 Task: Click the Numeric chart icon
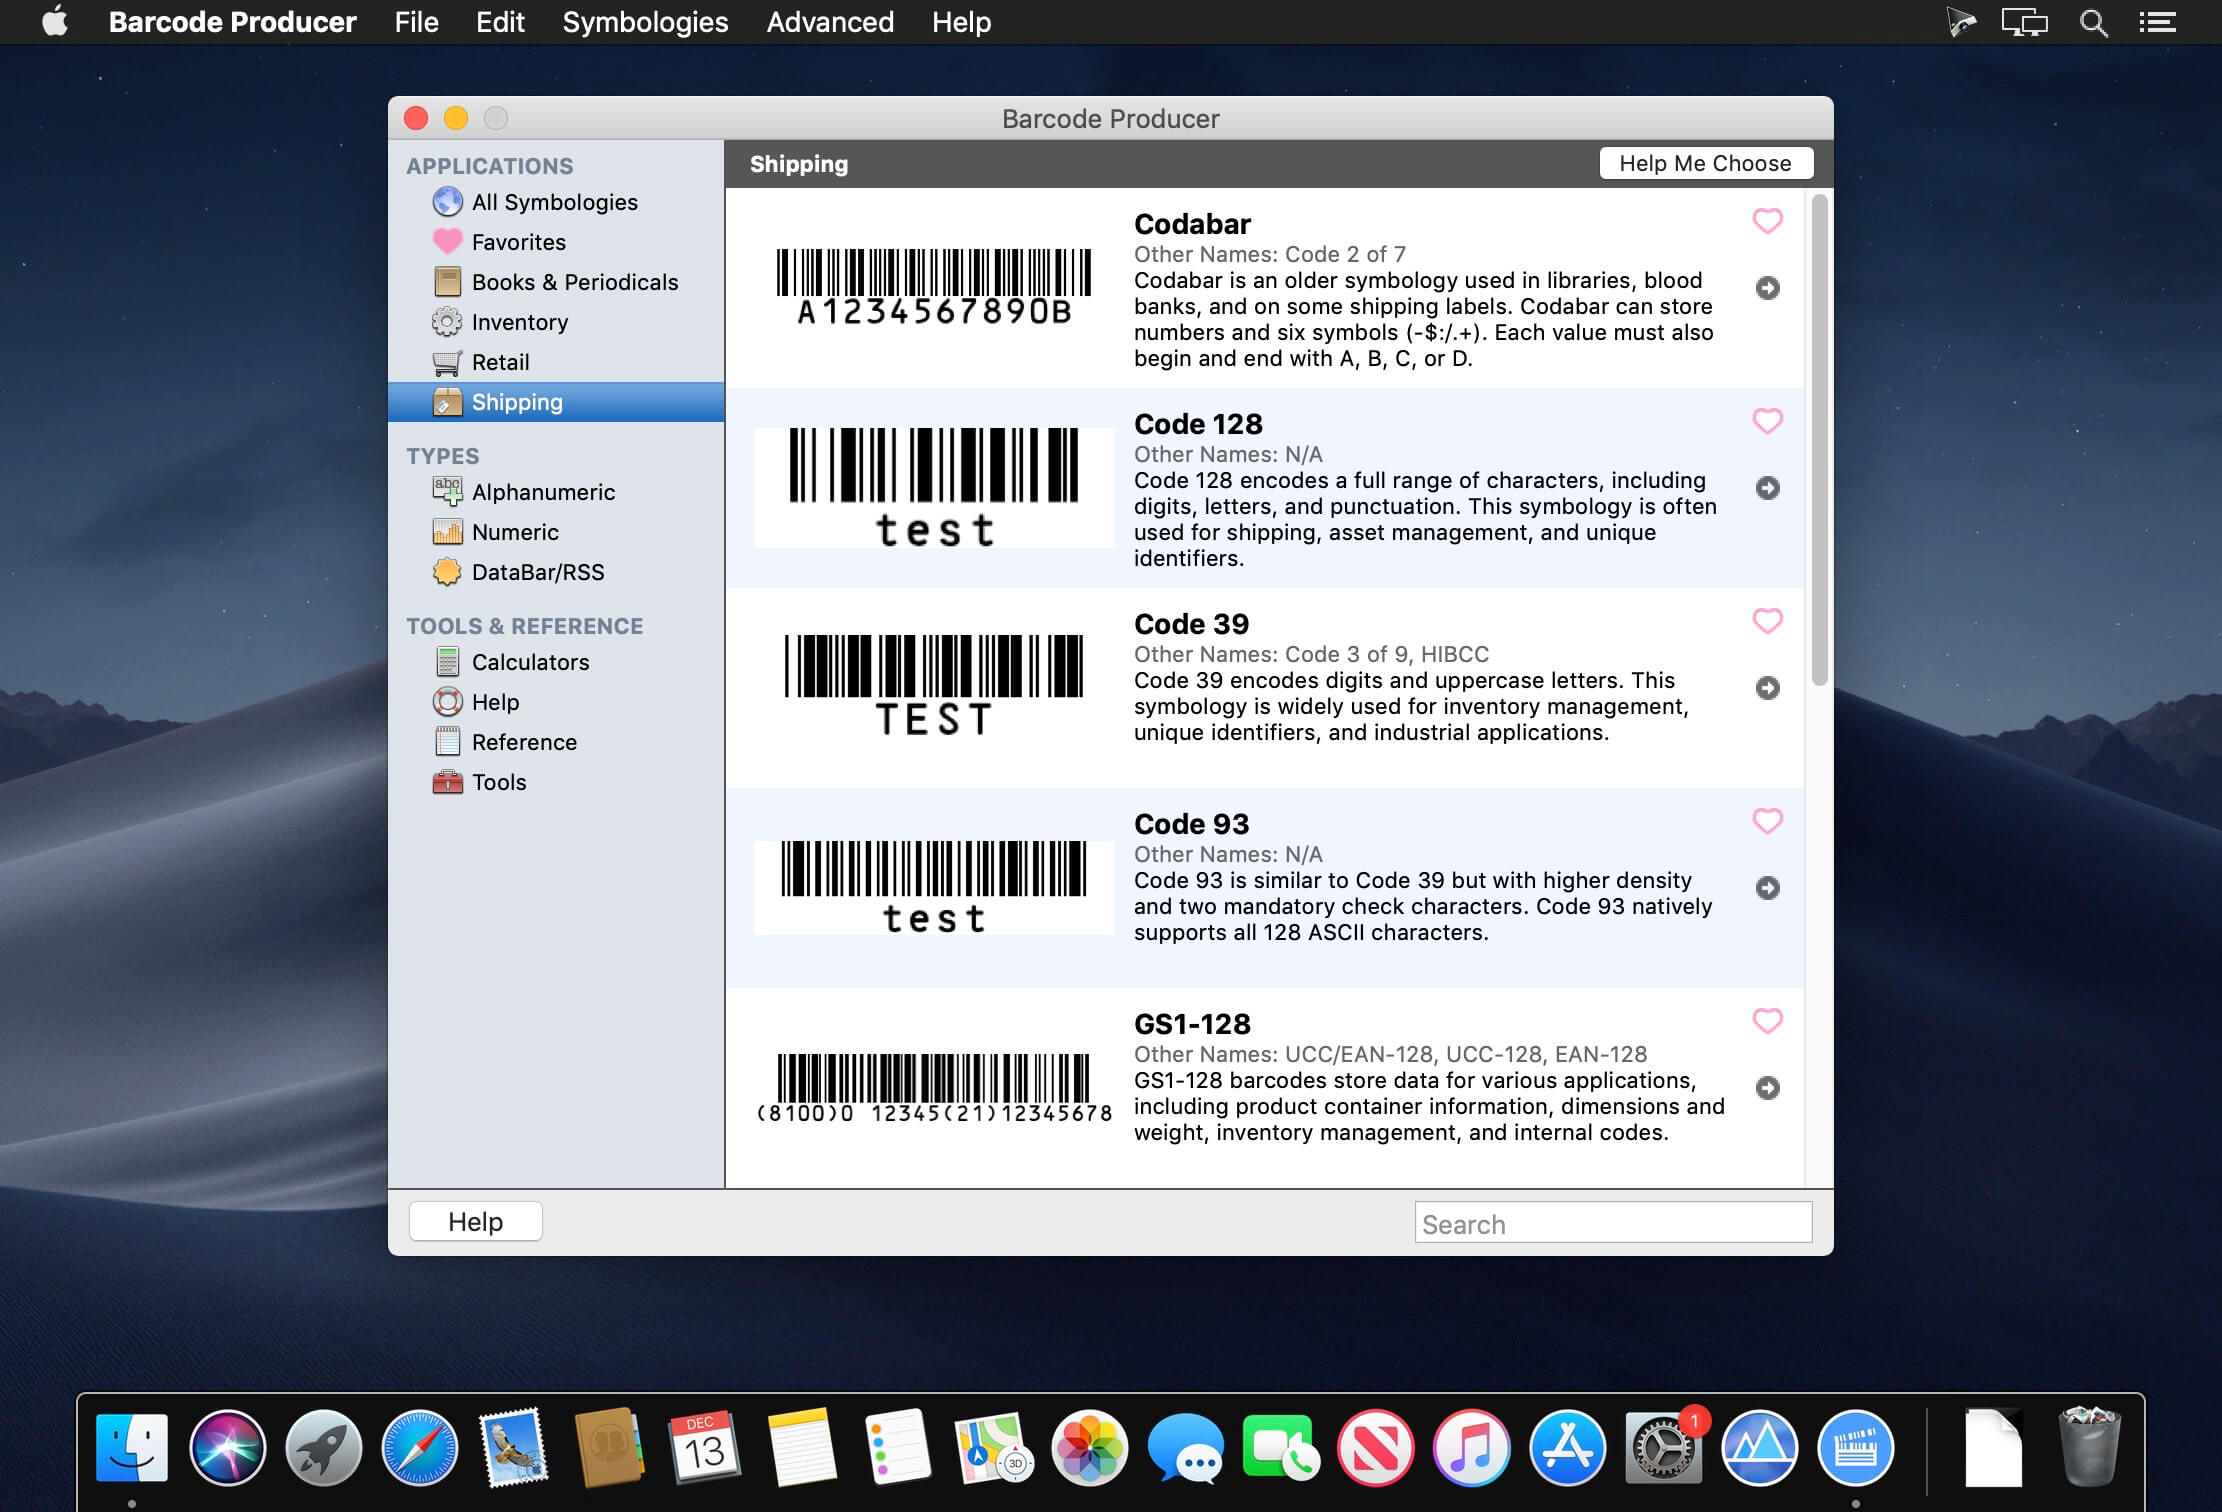(447, 532)
